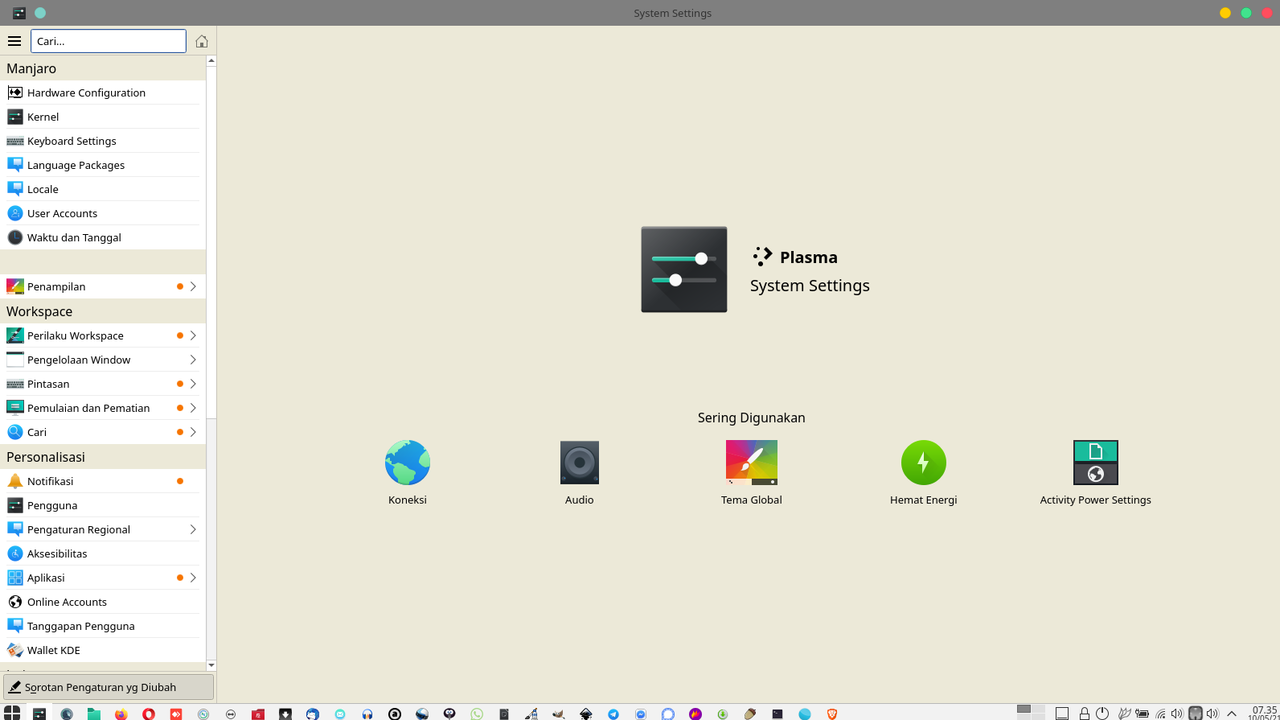Screen dimensions: 1280x720
Task: Open the window menu icon in titlebar
Action: point(19,13)
